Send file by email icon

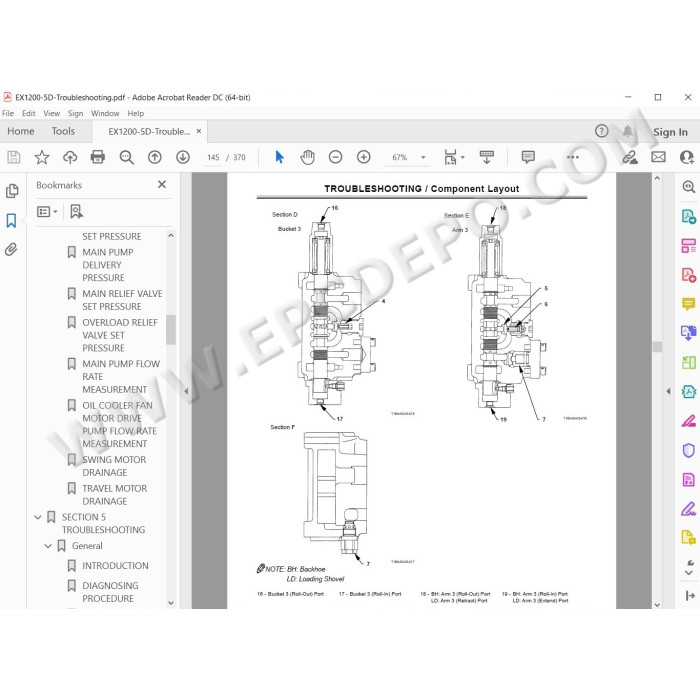pos(658,157)
